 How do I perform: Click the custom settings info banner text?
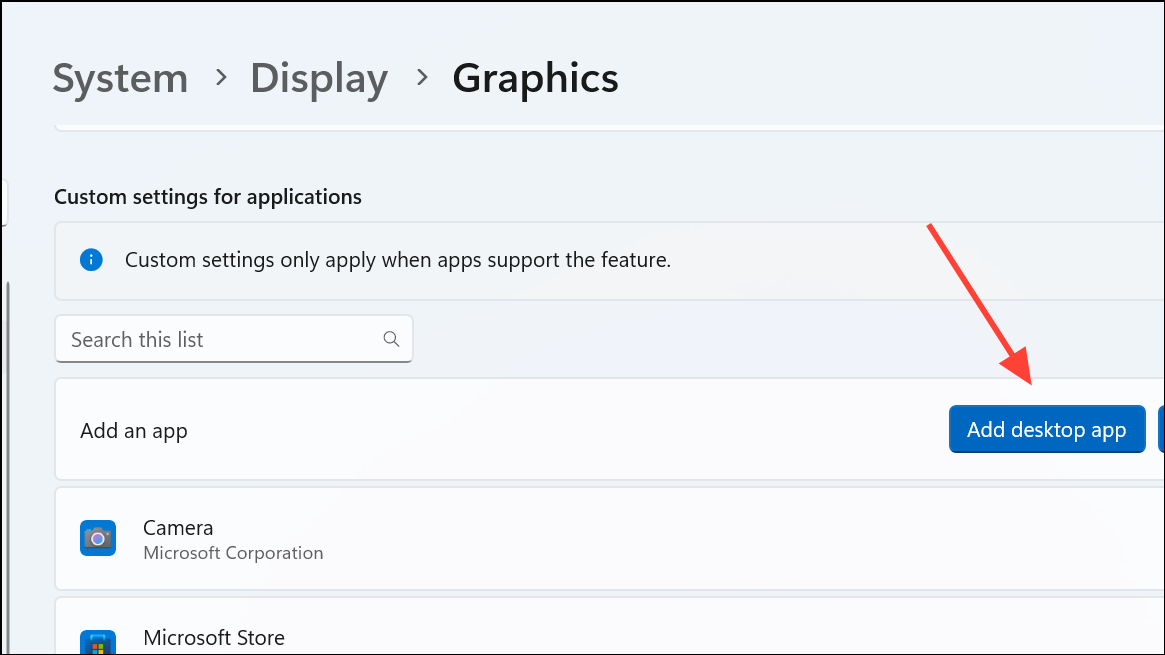point(397,260)
